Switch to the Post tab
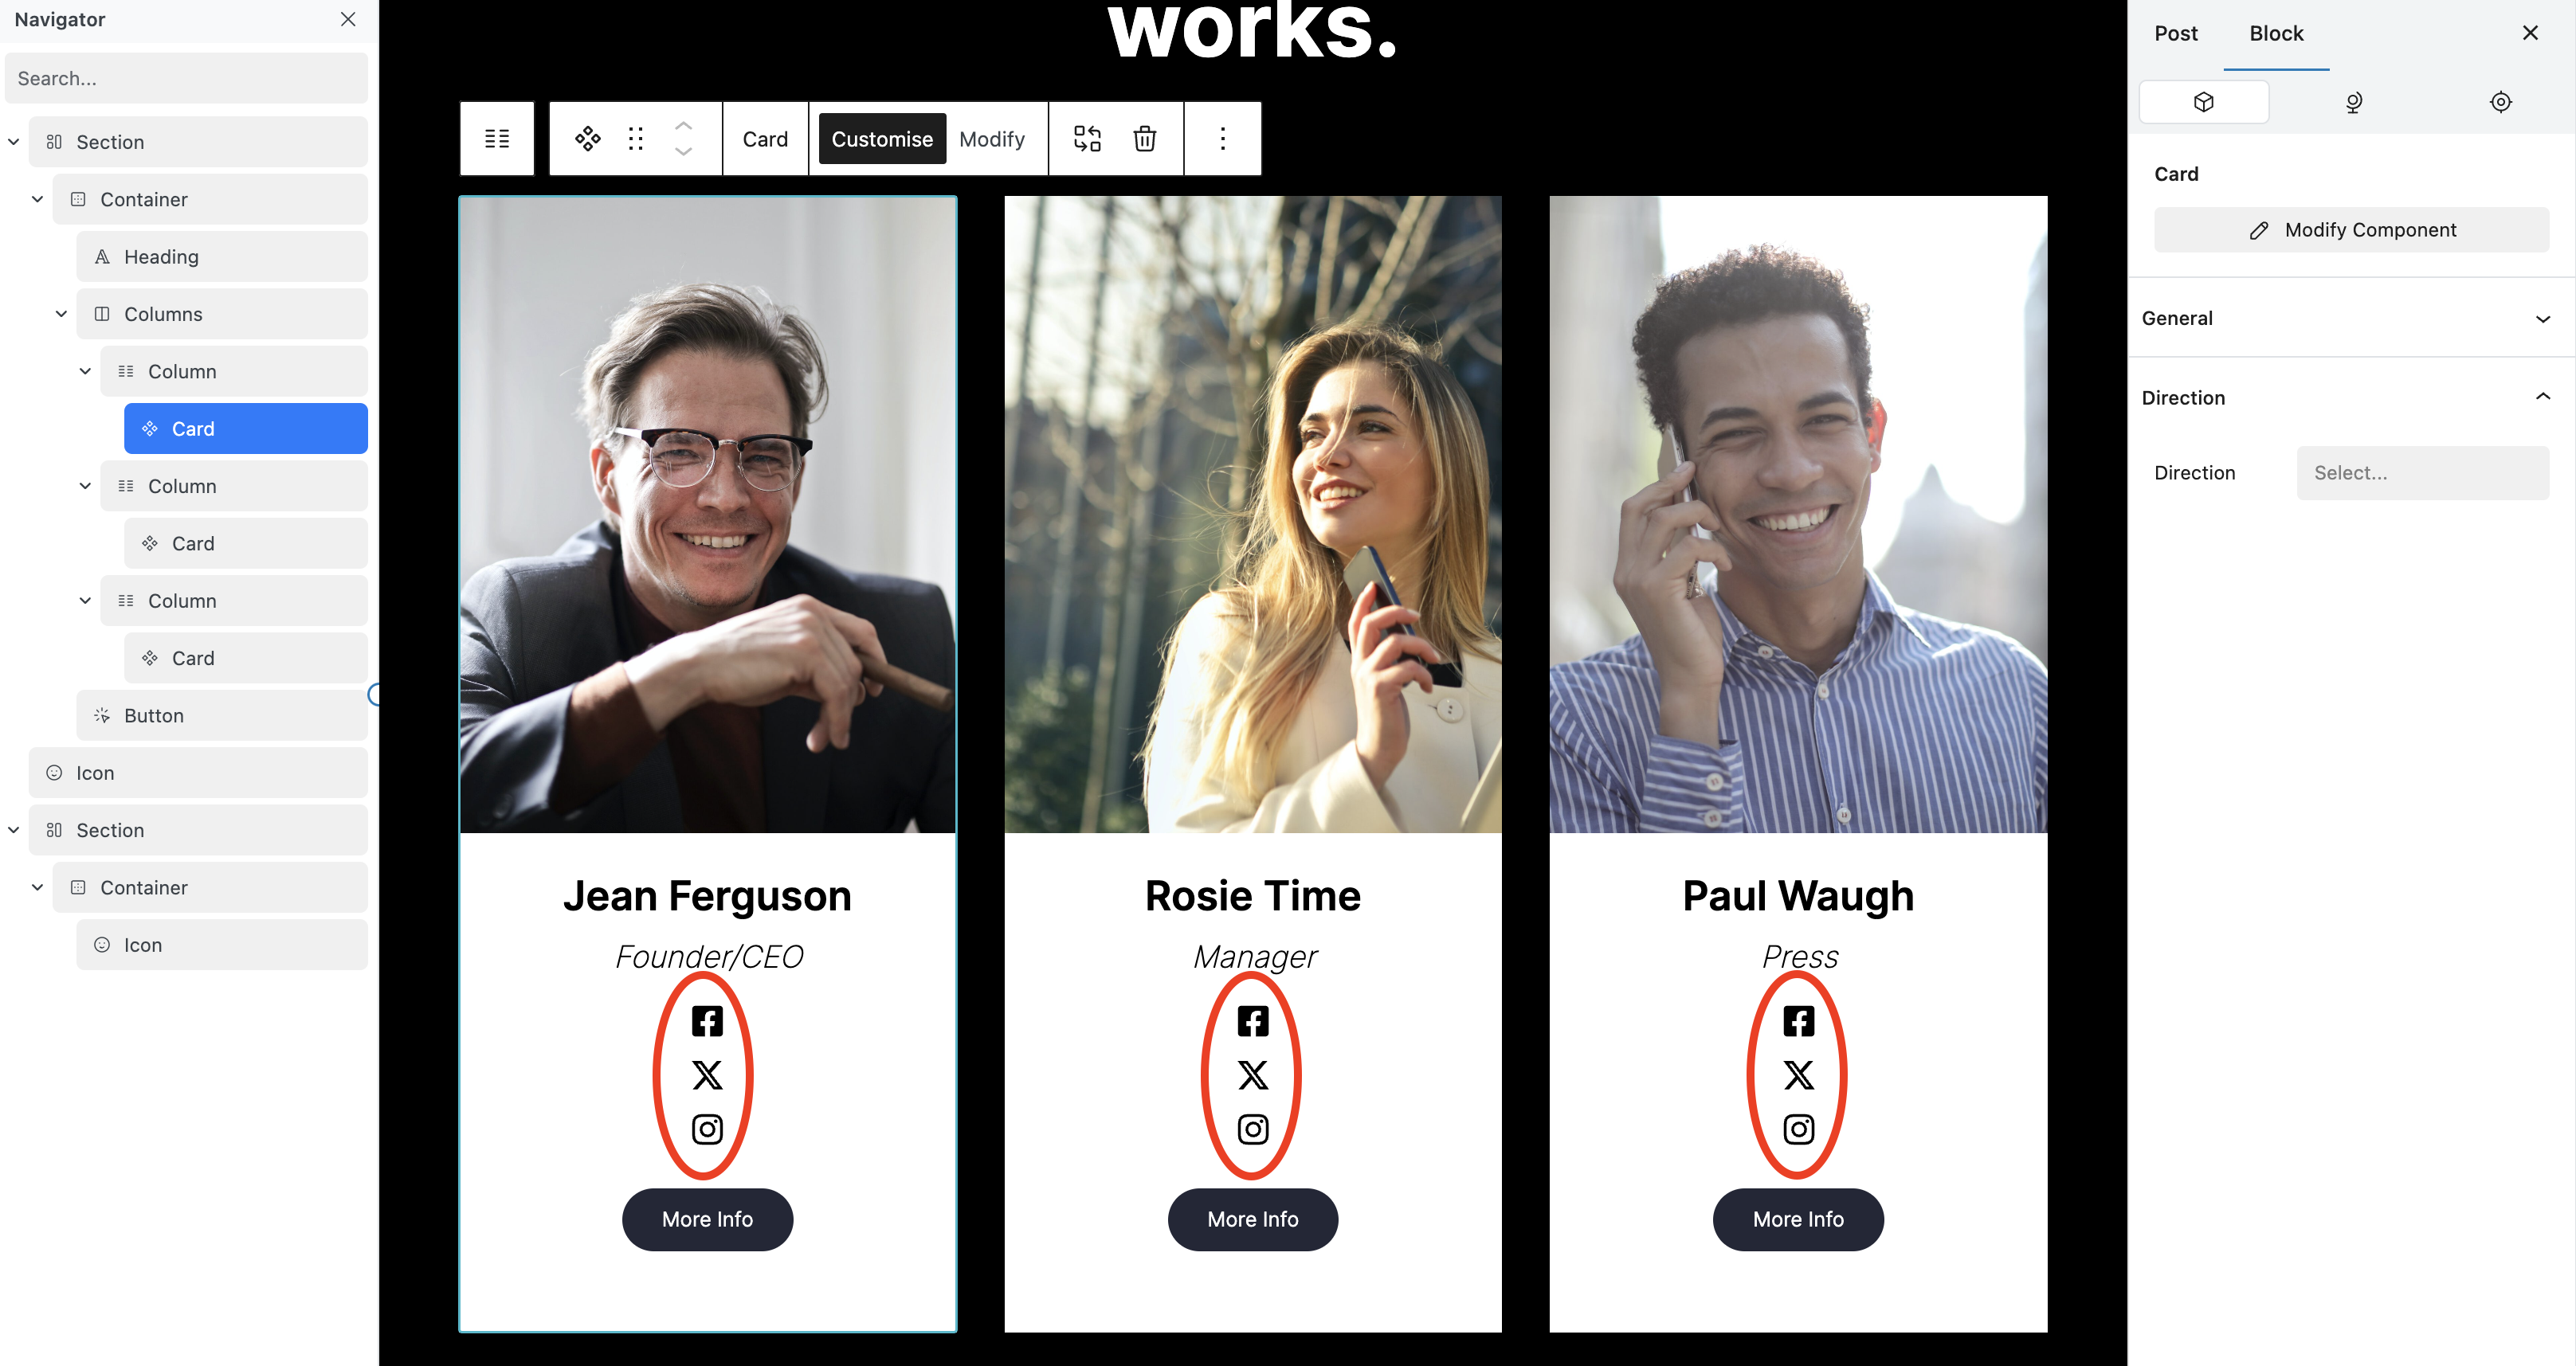Image resolution: width=2576 pixels, height=1366 pixels. coord(2175,34)
